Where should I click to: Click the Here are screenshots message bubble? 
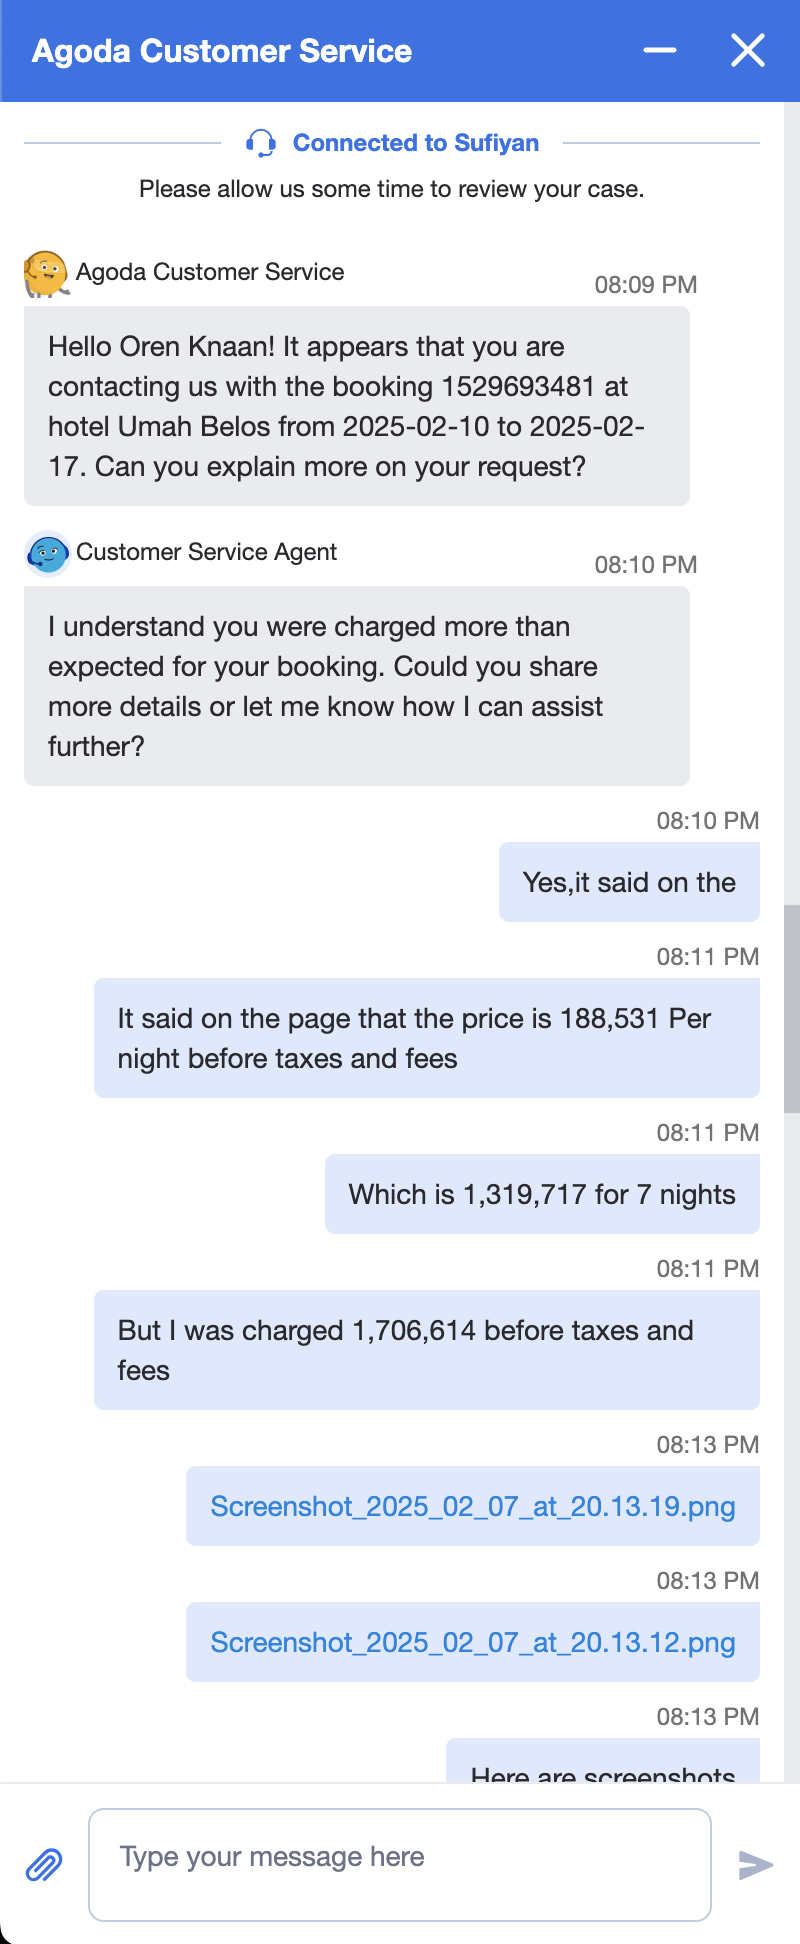coord(603,1768)
